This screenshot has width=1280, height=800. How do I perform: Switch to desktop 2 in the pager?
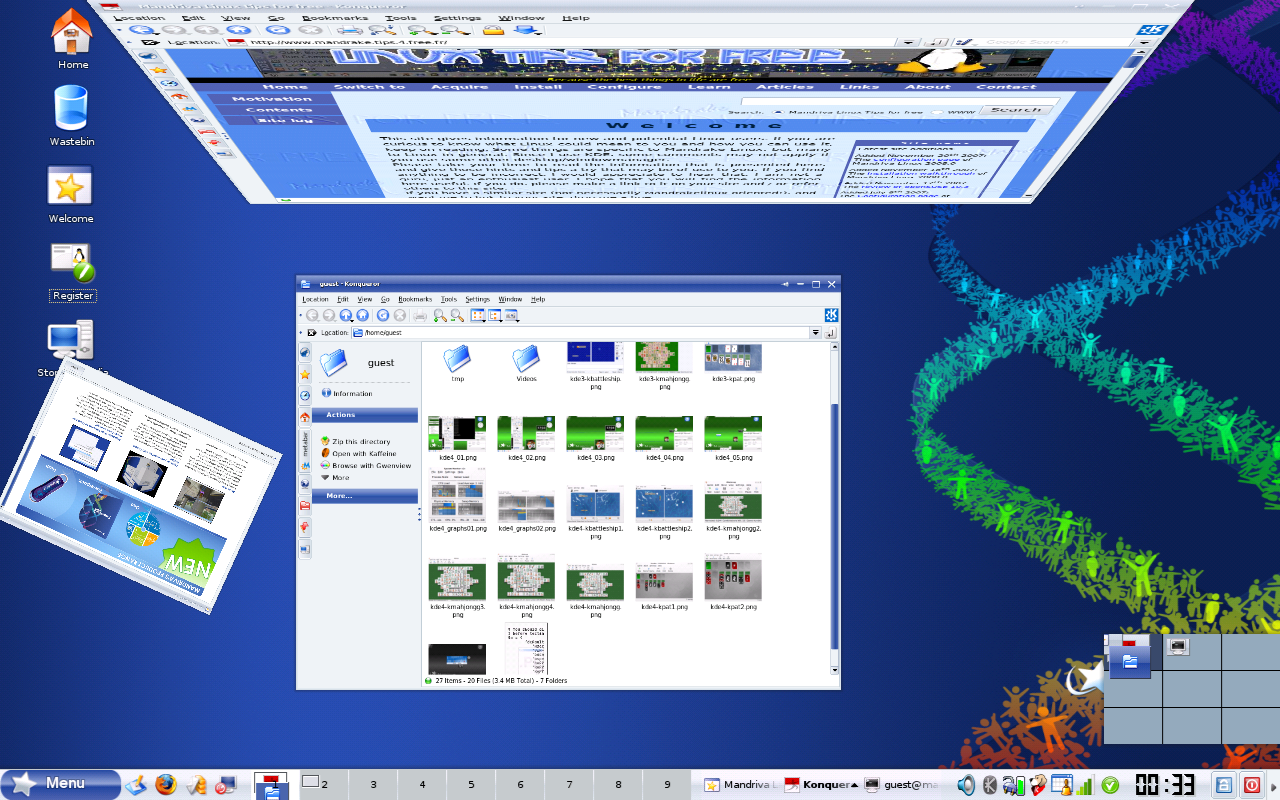(x=323, y=784)
